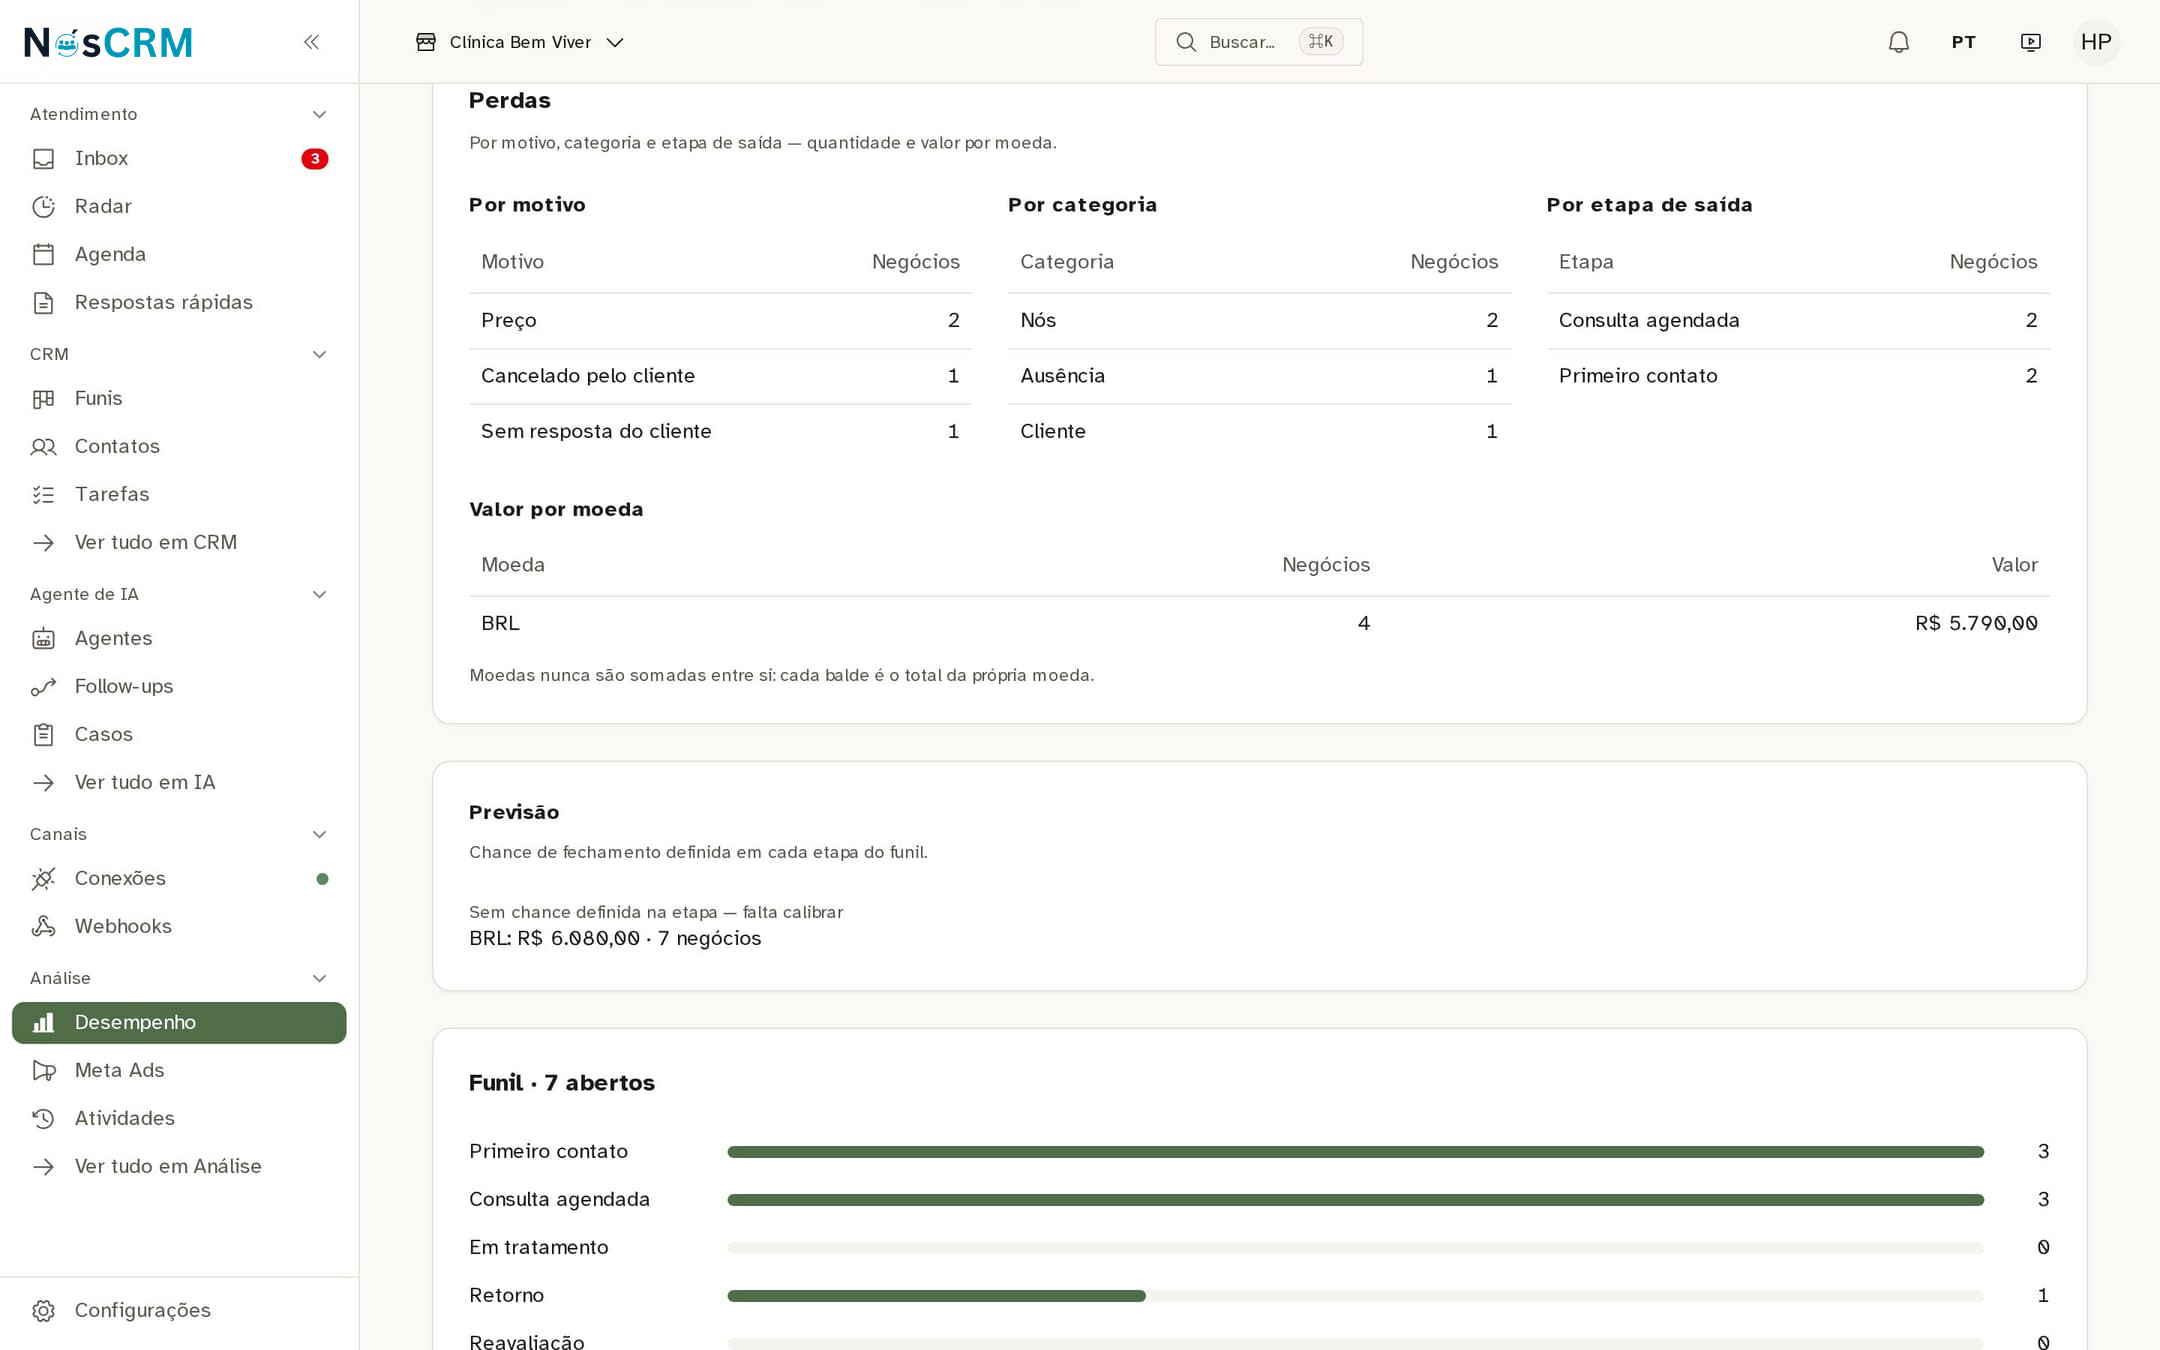Switch language via PT button
The width and height of the screenshot is (2160, 1350).
pyautogui.click(x=1963, y=42)
